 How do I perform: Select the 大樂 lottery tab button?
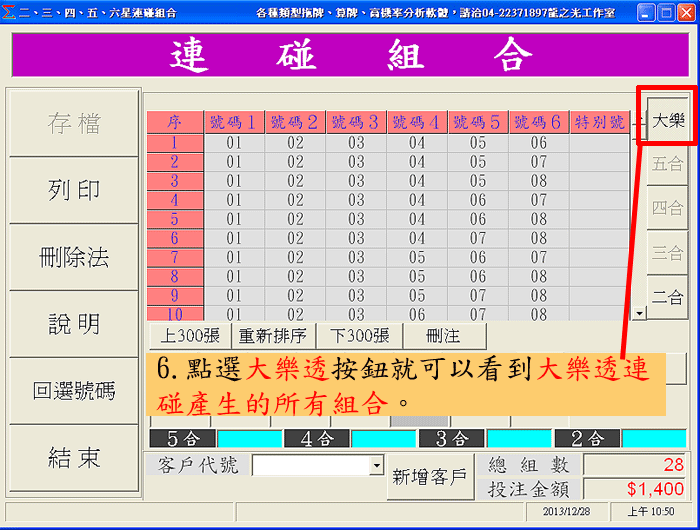pos(667,122)
